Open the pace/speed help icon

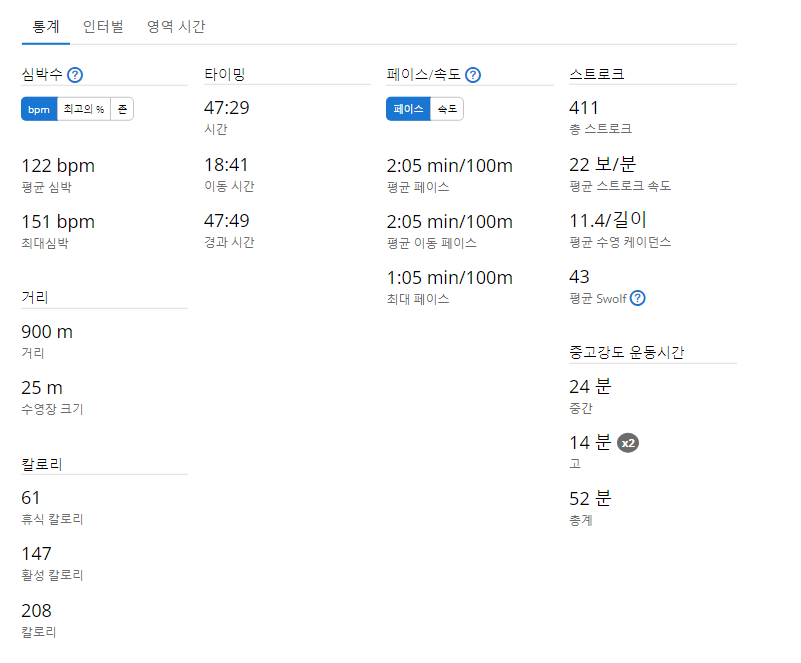coord(473,75)
